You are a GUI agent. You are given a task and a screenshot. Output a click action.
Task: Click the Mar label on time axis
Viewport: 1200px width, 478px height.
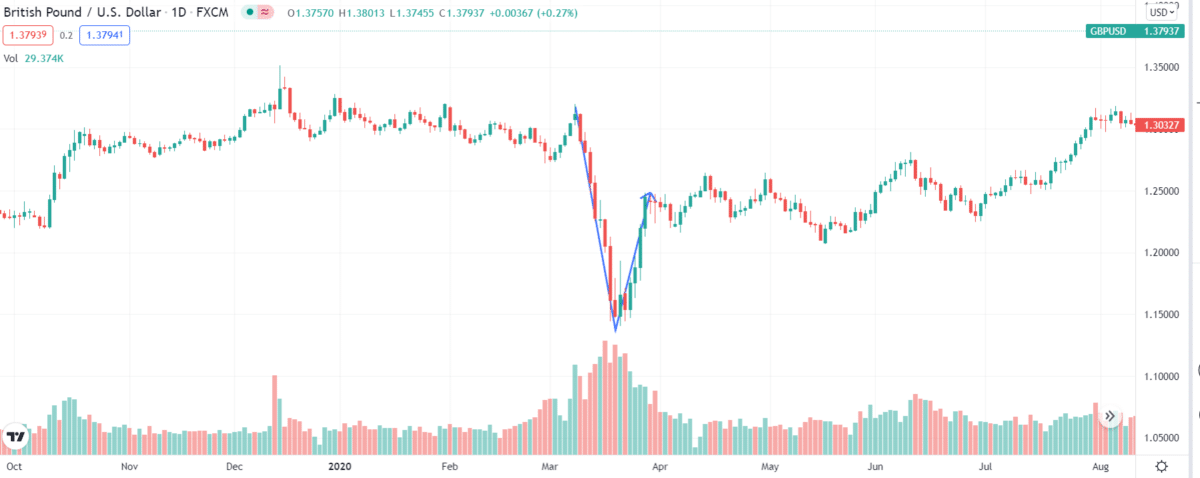[x=551, y=466]
